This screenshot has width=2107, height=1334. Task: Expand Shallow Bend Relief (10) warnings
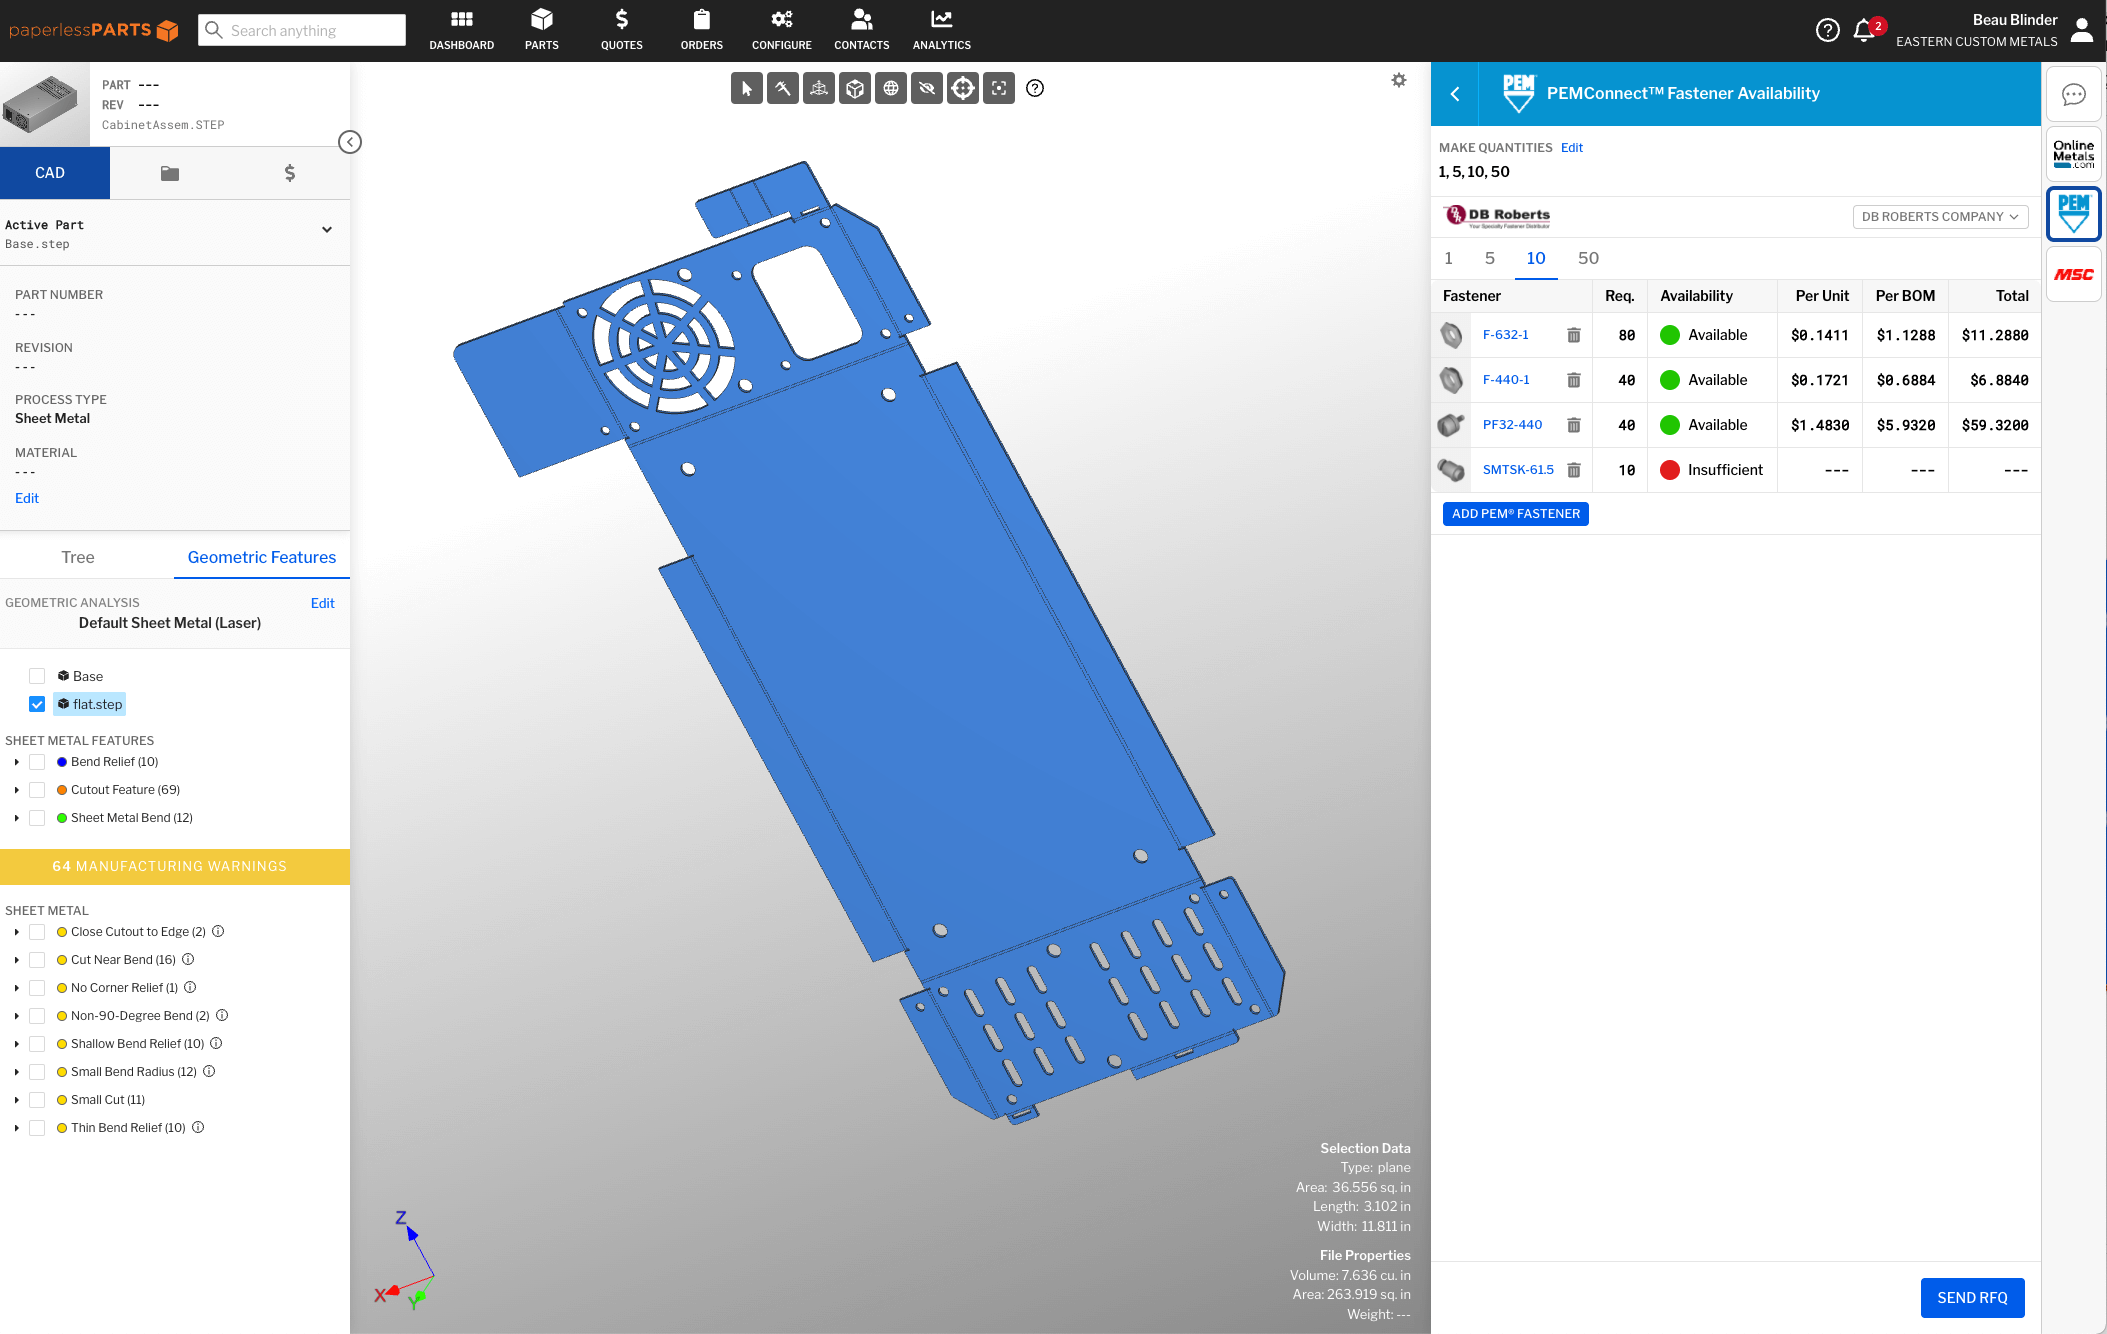point(16,1044)
